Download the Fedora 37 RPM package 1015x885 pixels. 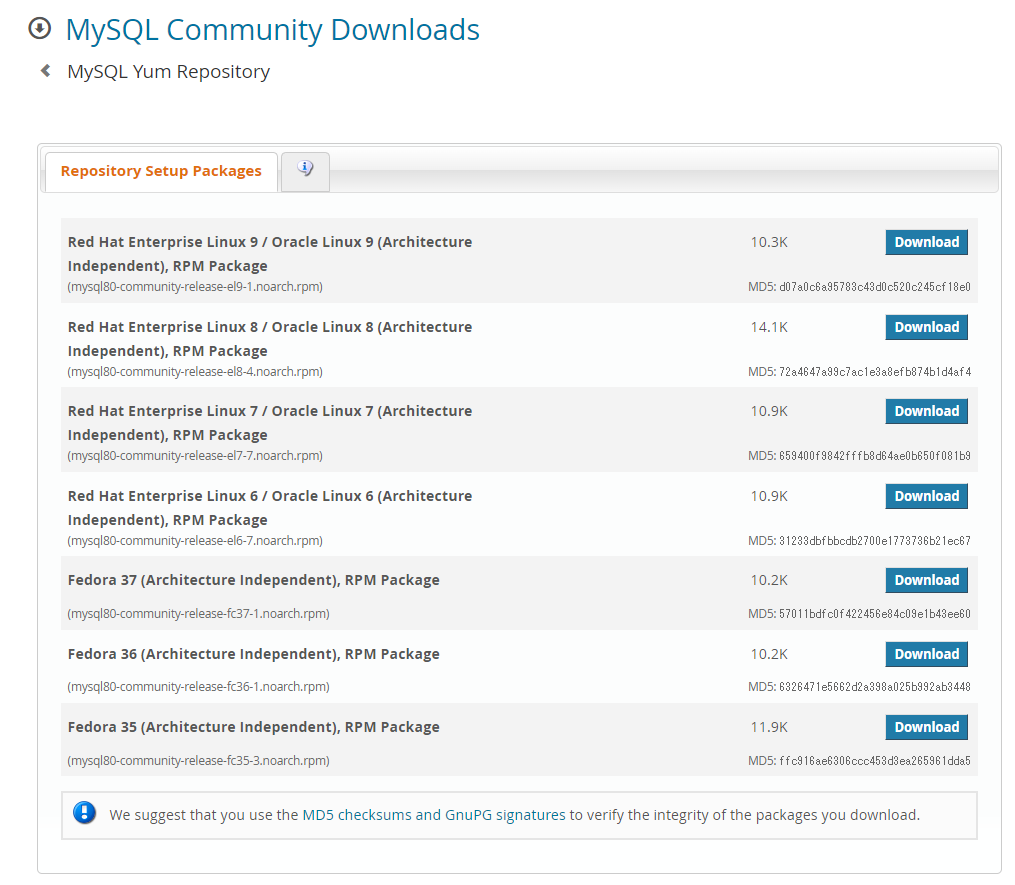point(926,580)
